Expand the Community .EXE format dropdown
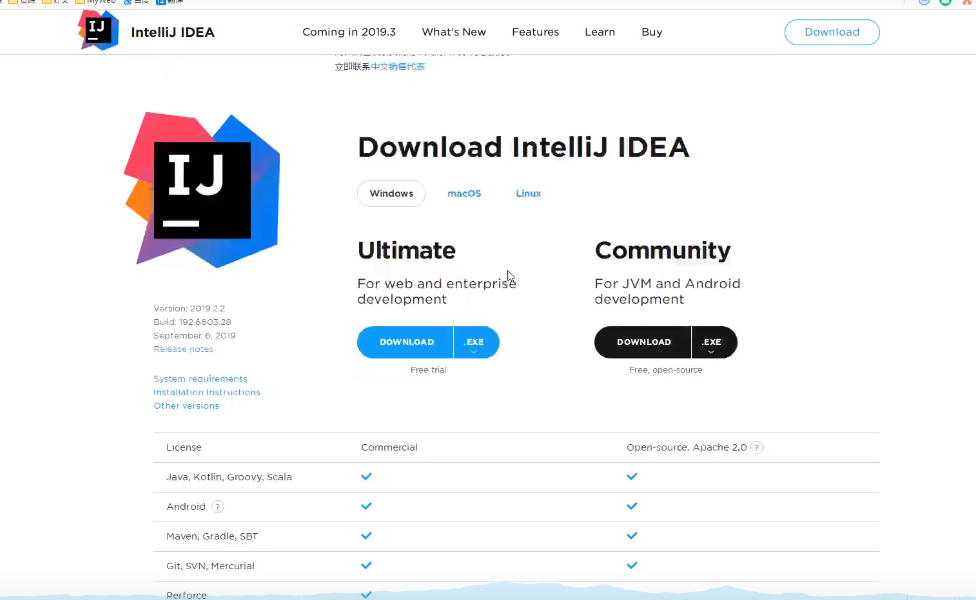Screen dimensions: 976x600 (x=714, y=342)
